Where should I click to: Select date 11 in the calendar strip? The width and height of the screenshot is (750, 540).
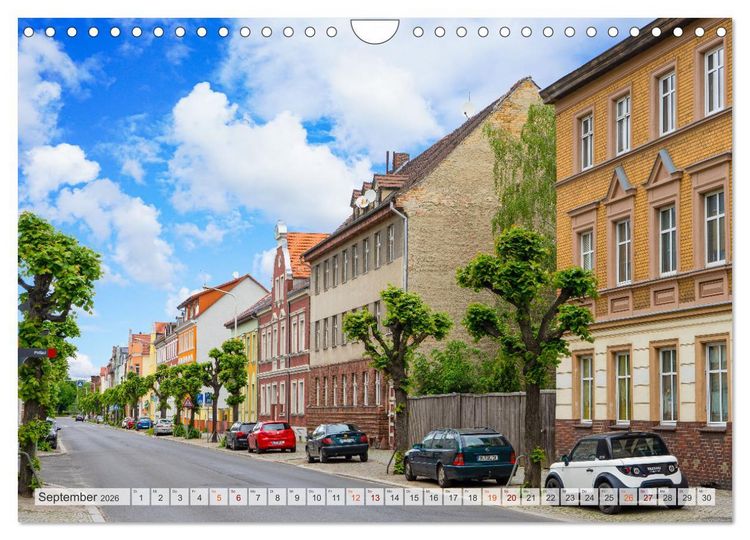[336, 497]
